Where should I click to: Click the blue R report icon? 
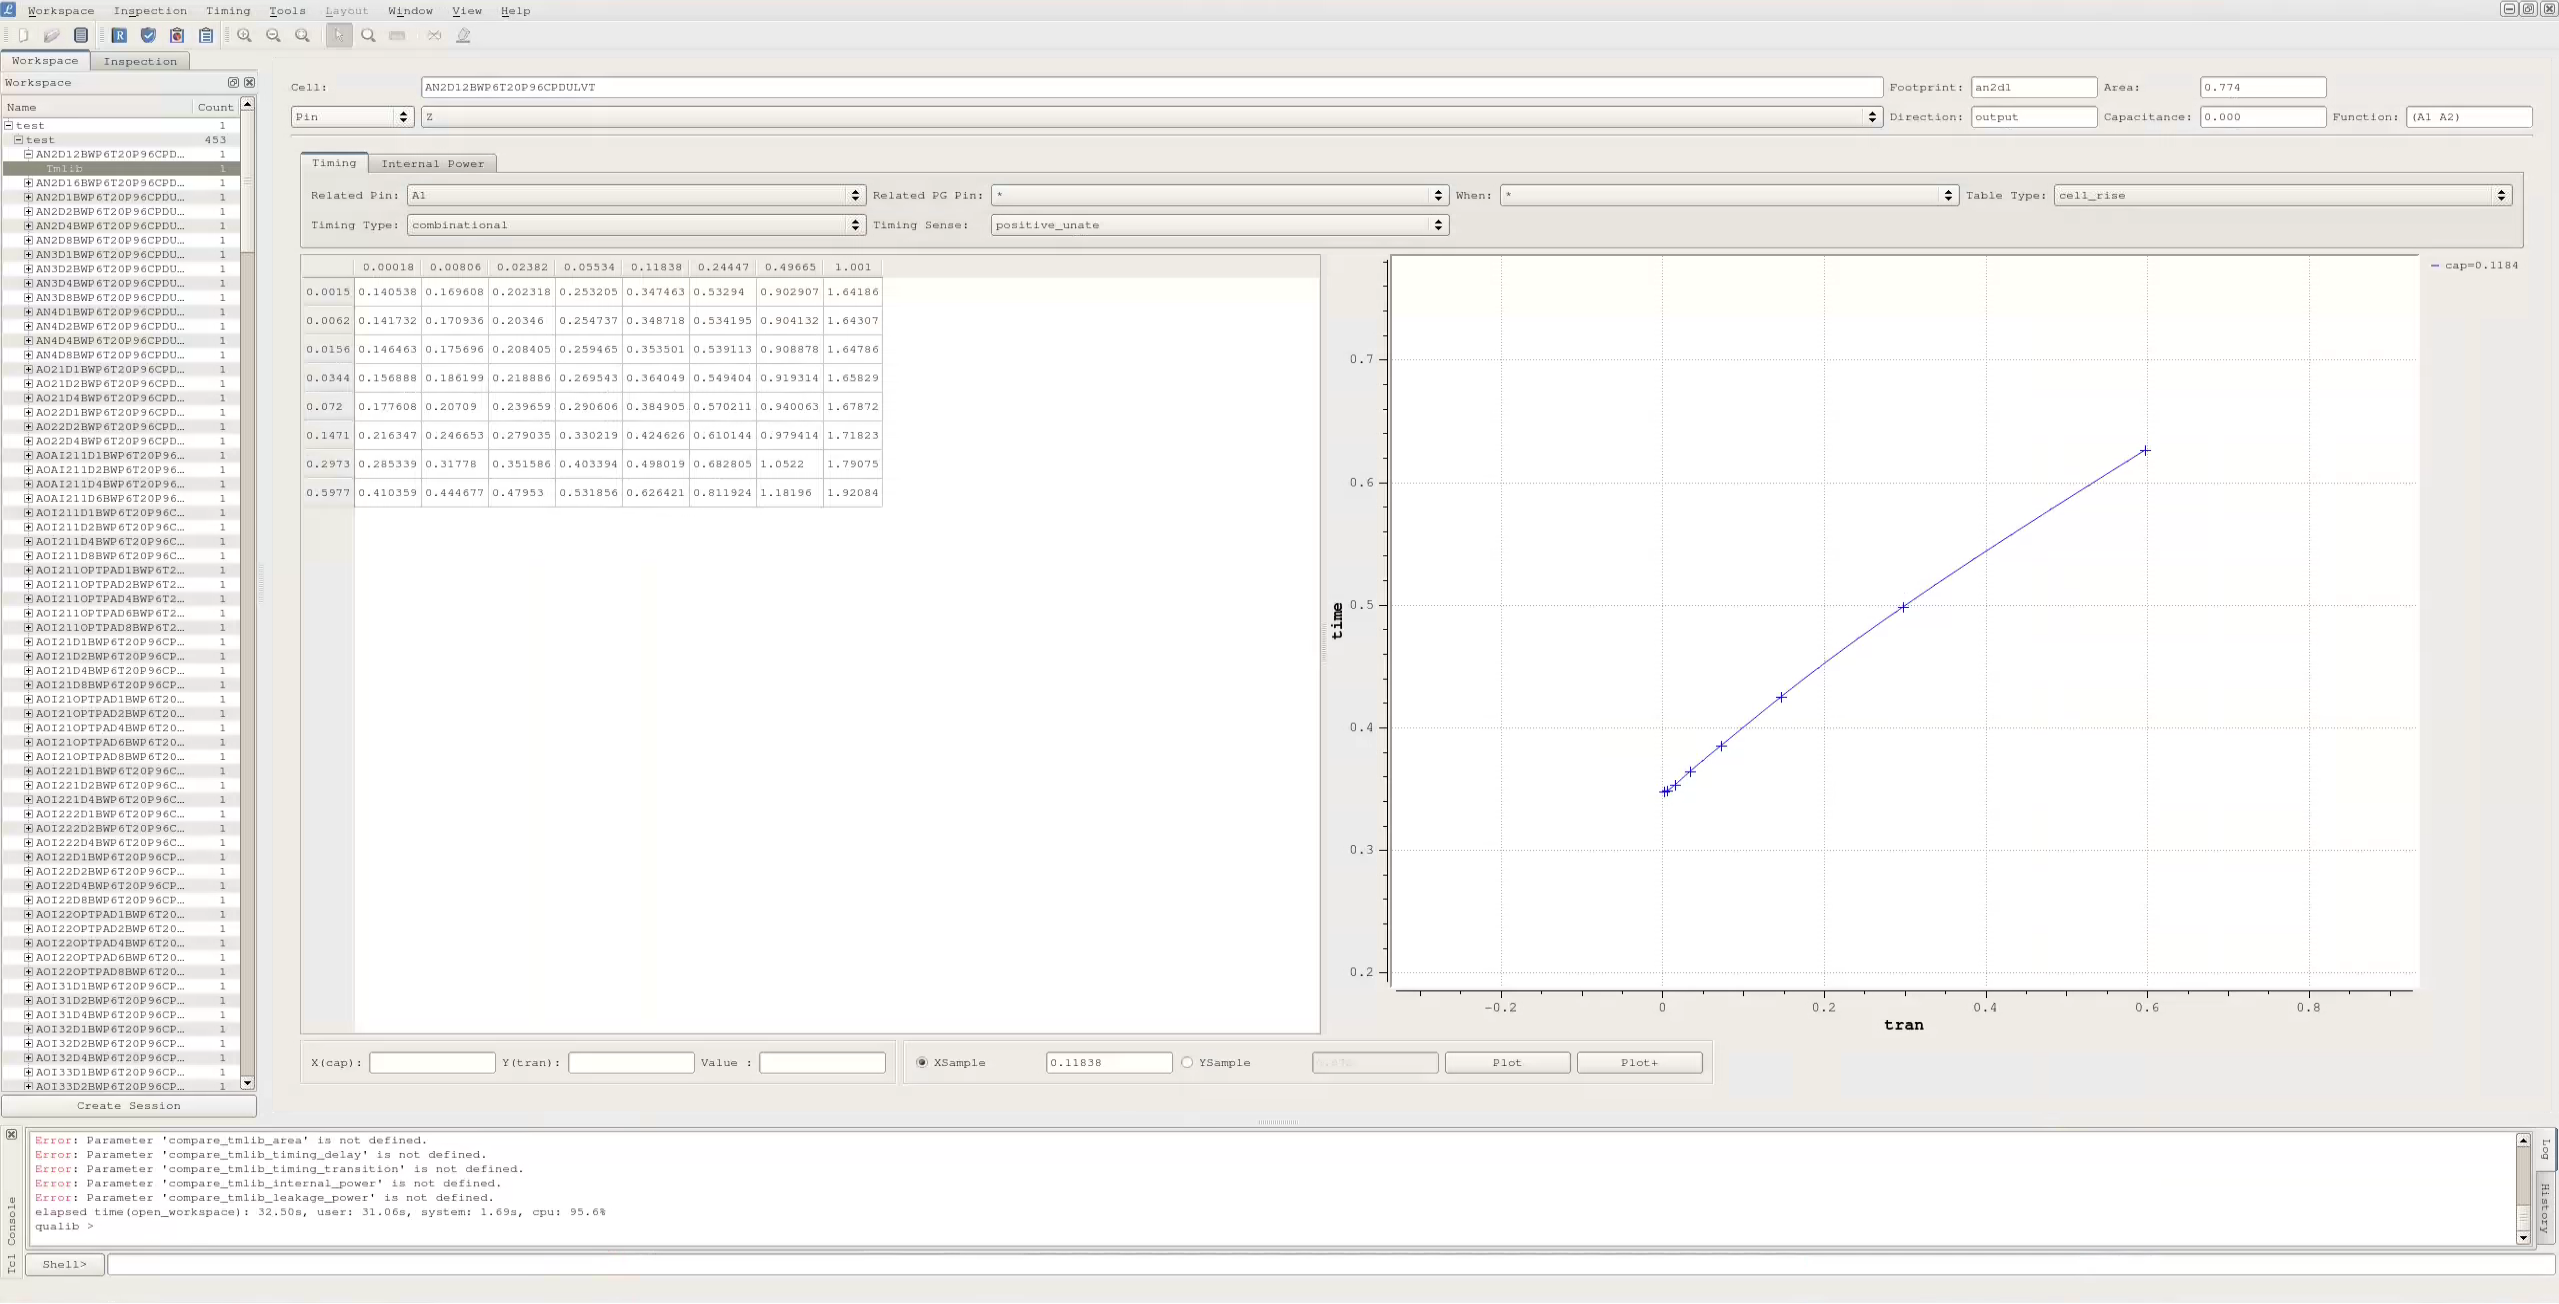coord(119,35)
